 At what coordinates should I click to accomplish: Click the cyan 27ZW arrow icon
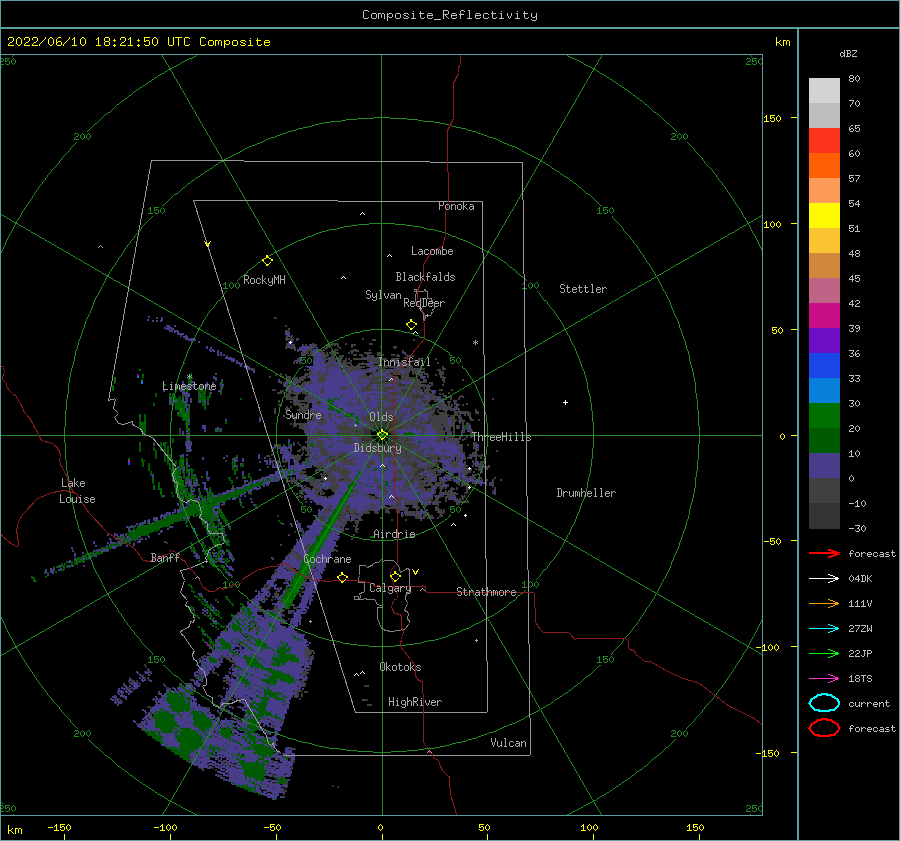[x=824, y=629]
